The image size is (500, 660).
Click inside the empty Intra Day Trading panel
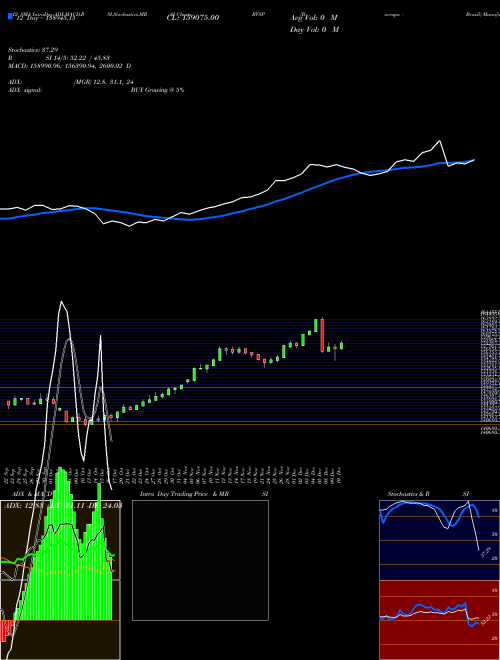point(200,560)
